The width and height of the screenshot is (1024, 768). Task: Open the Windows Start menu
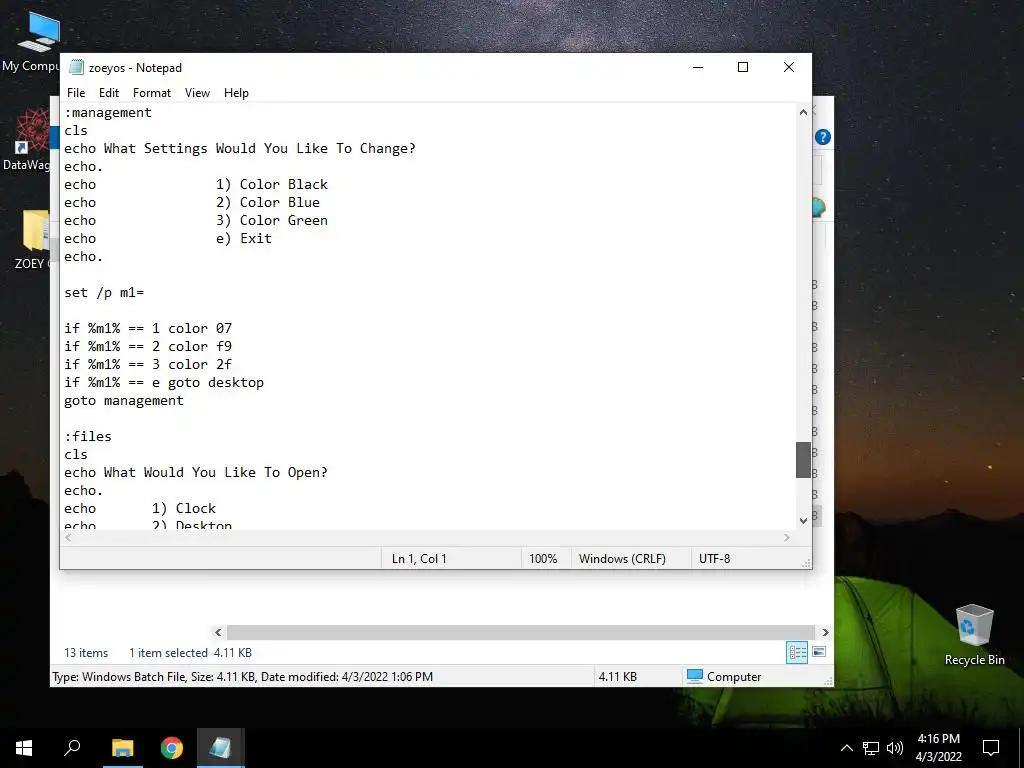click(24, 748)
